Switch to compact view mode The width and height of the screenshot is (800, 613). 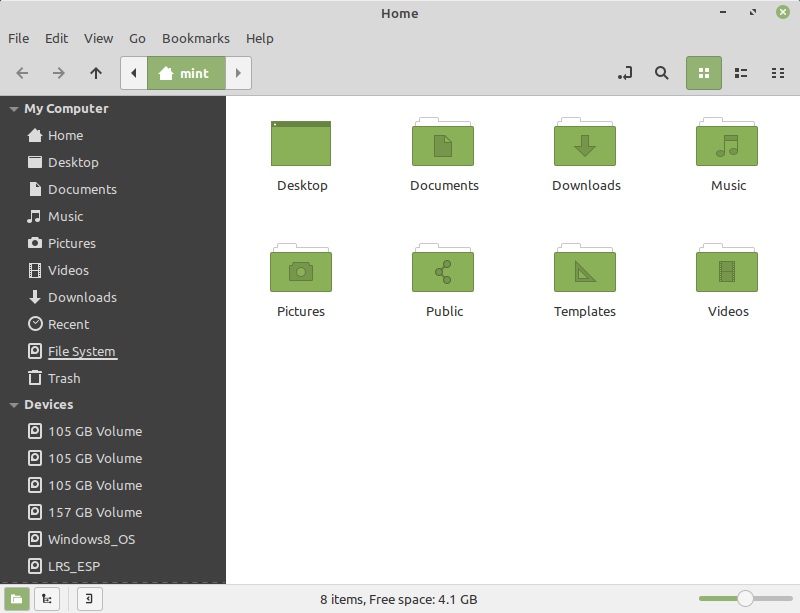point(778,73)
